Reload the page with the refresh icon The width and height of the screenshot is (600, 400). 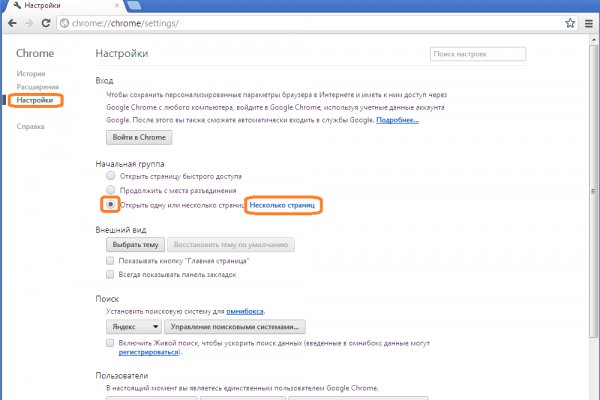[x=46, y=22]
